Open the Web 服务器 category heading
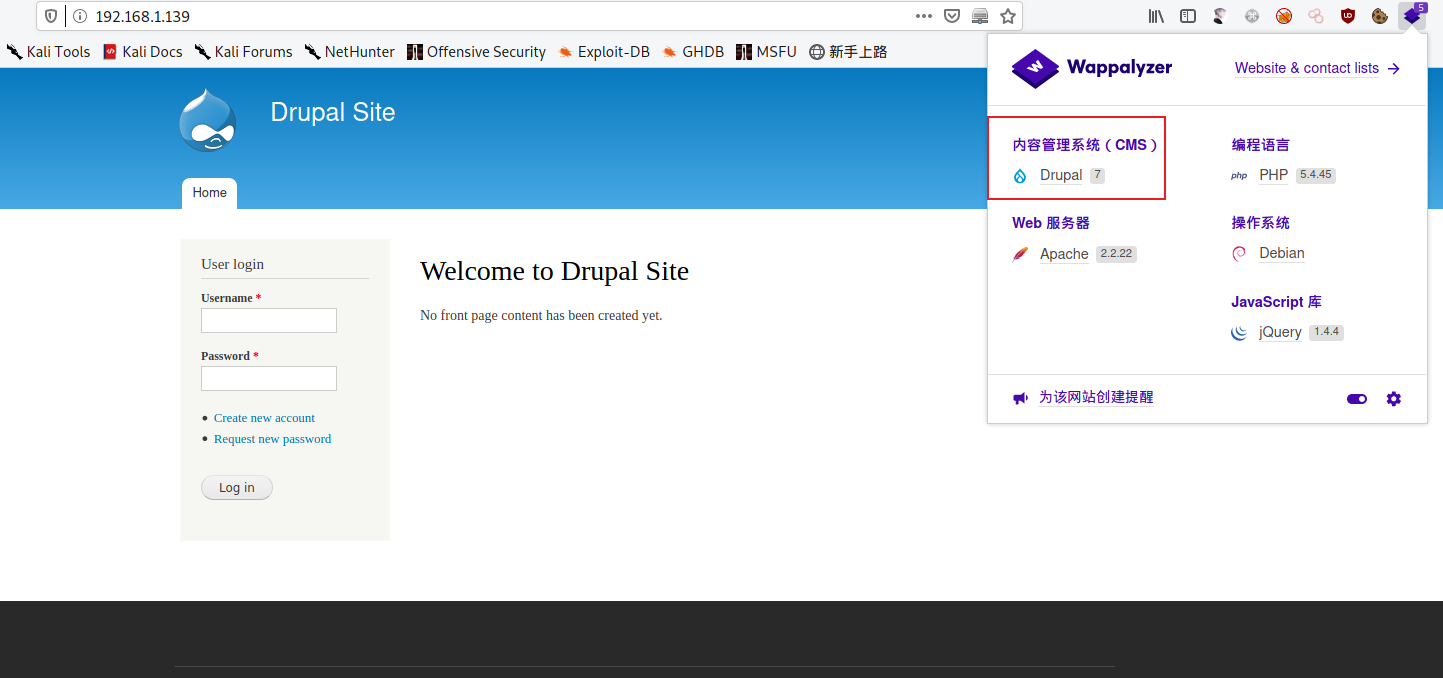 click(x=1051, y=223)
